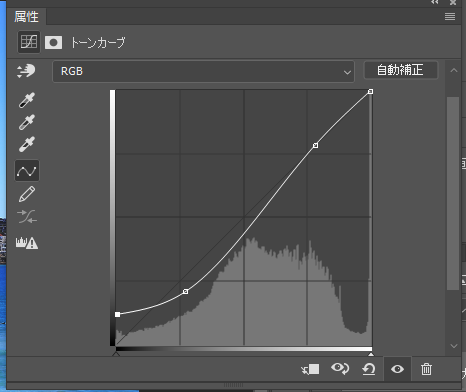Select the edit points curve tool
Screen dimensions: 466x392
[27, 171]
